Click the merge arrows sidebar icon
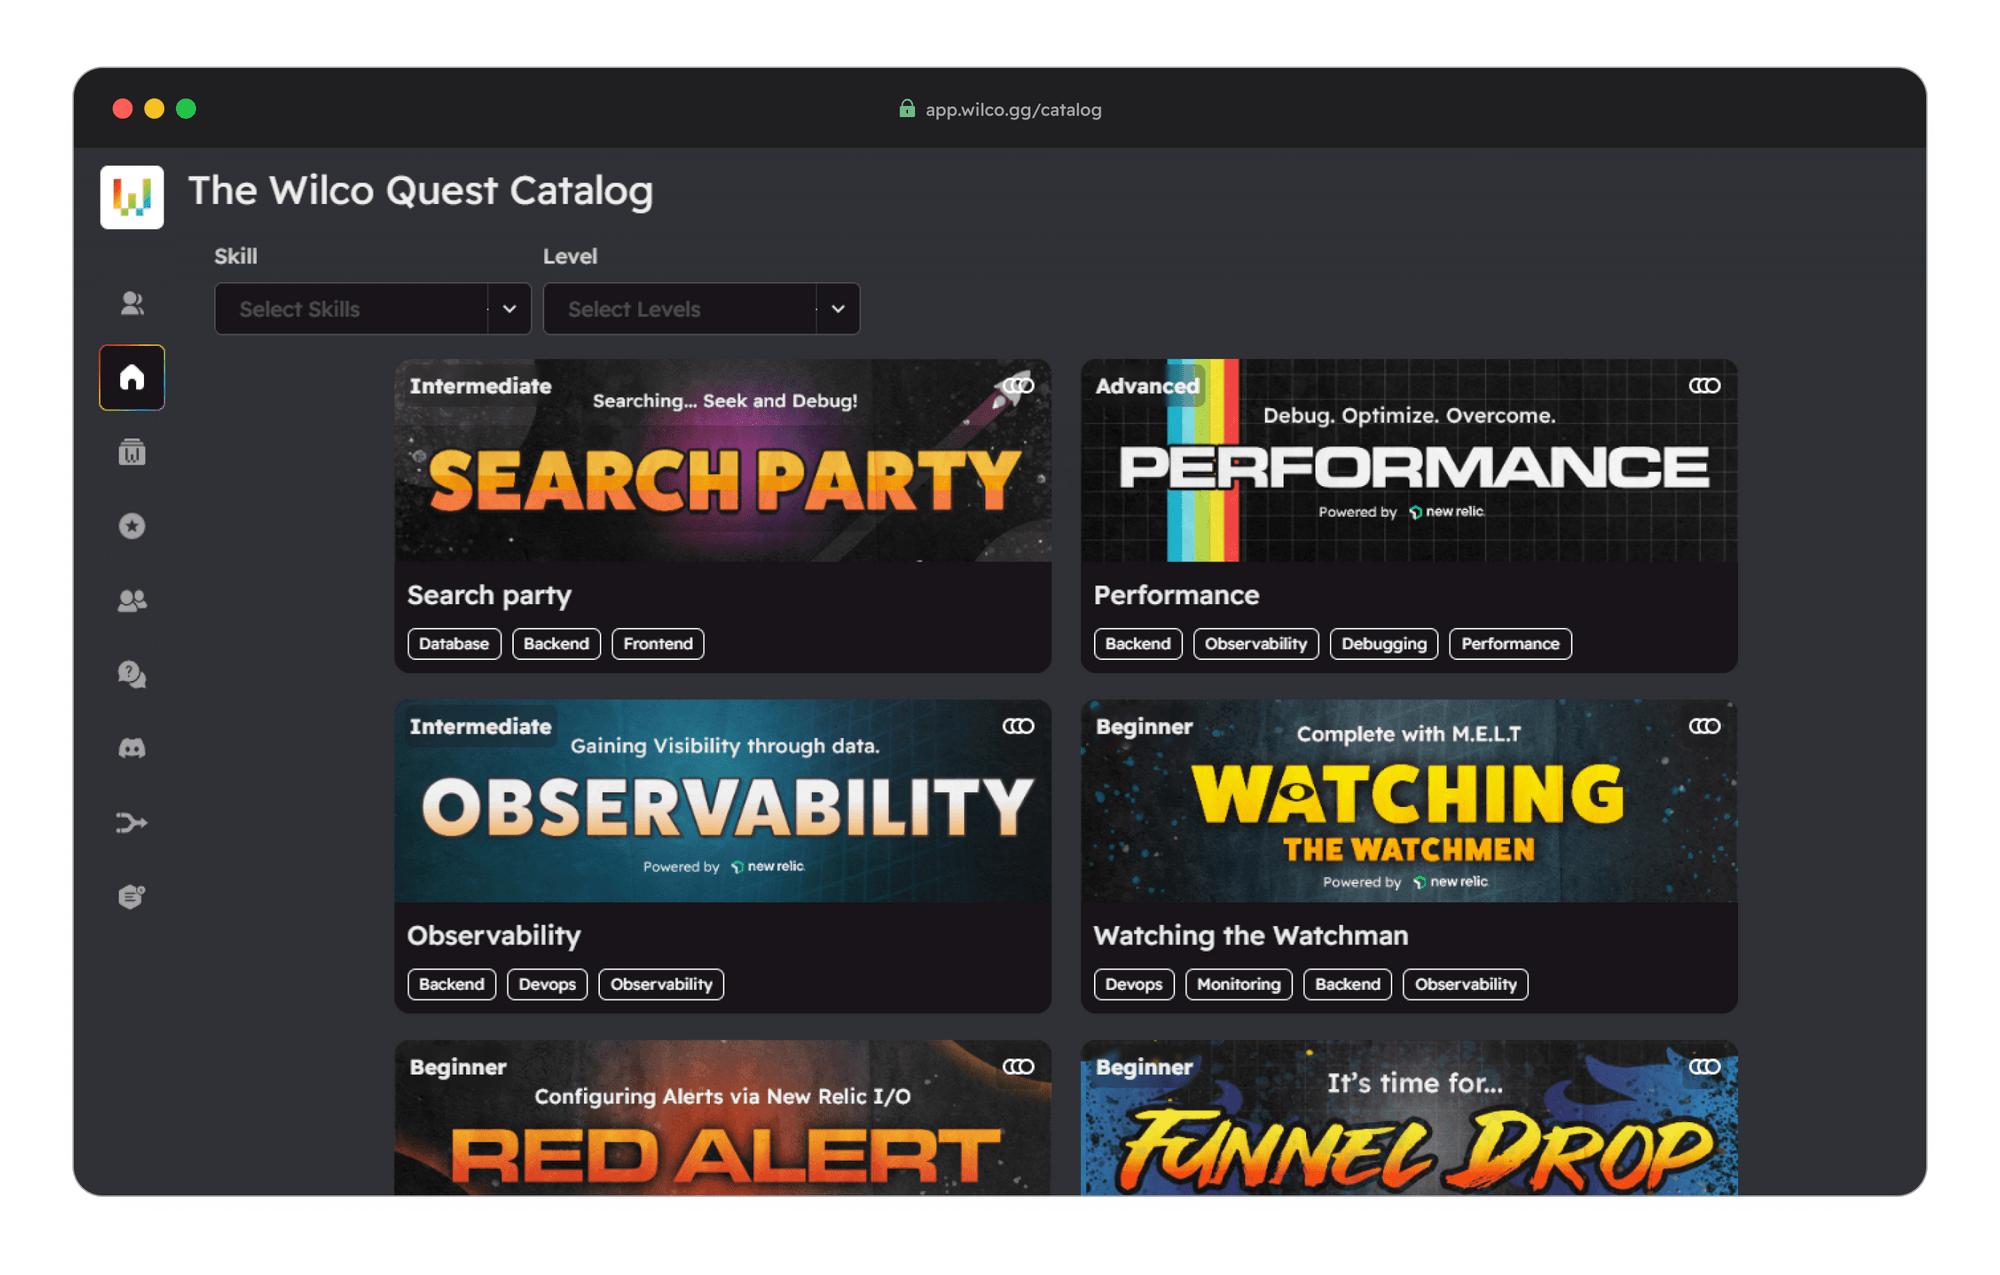Image resolution: width=2000 pixels, height=1275 pixels. click(132, 822)
